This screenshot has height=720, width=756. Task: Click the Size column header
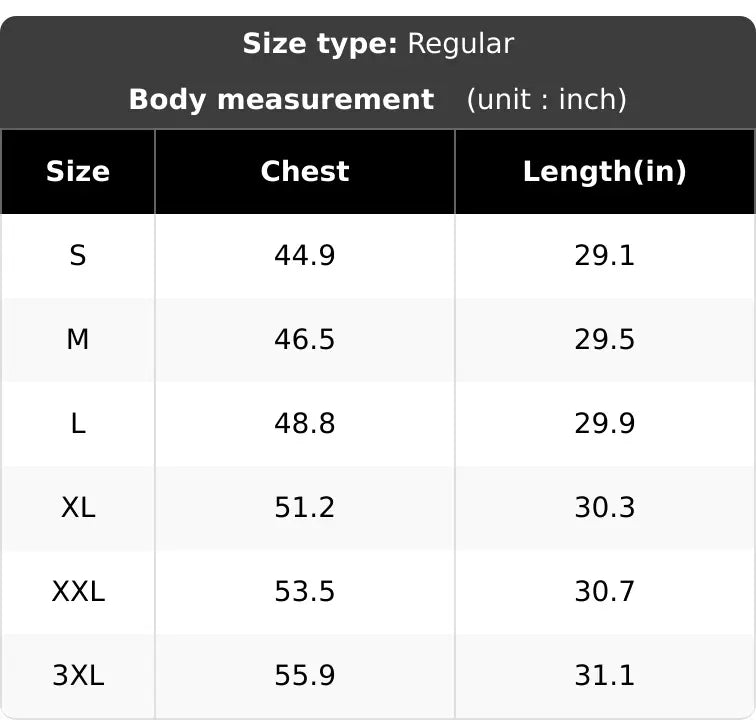click(78, 172)
